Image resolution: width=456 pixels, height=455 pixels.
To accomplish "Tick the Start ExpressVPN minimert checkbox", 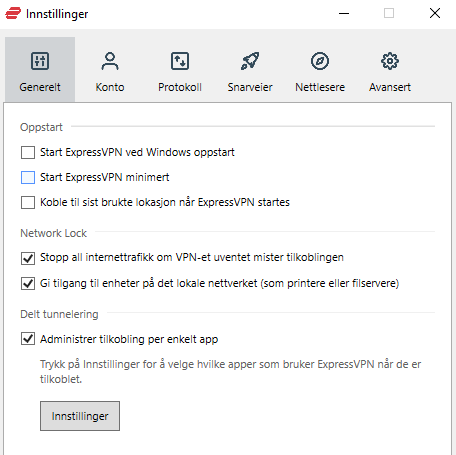I will point(28,177).
